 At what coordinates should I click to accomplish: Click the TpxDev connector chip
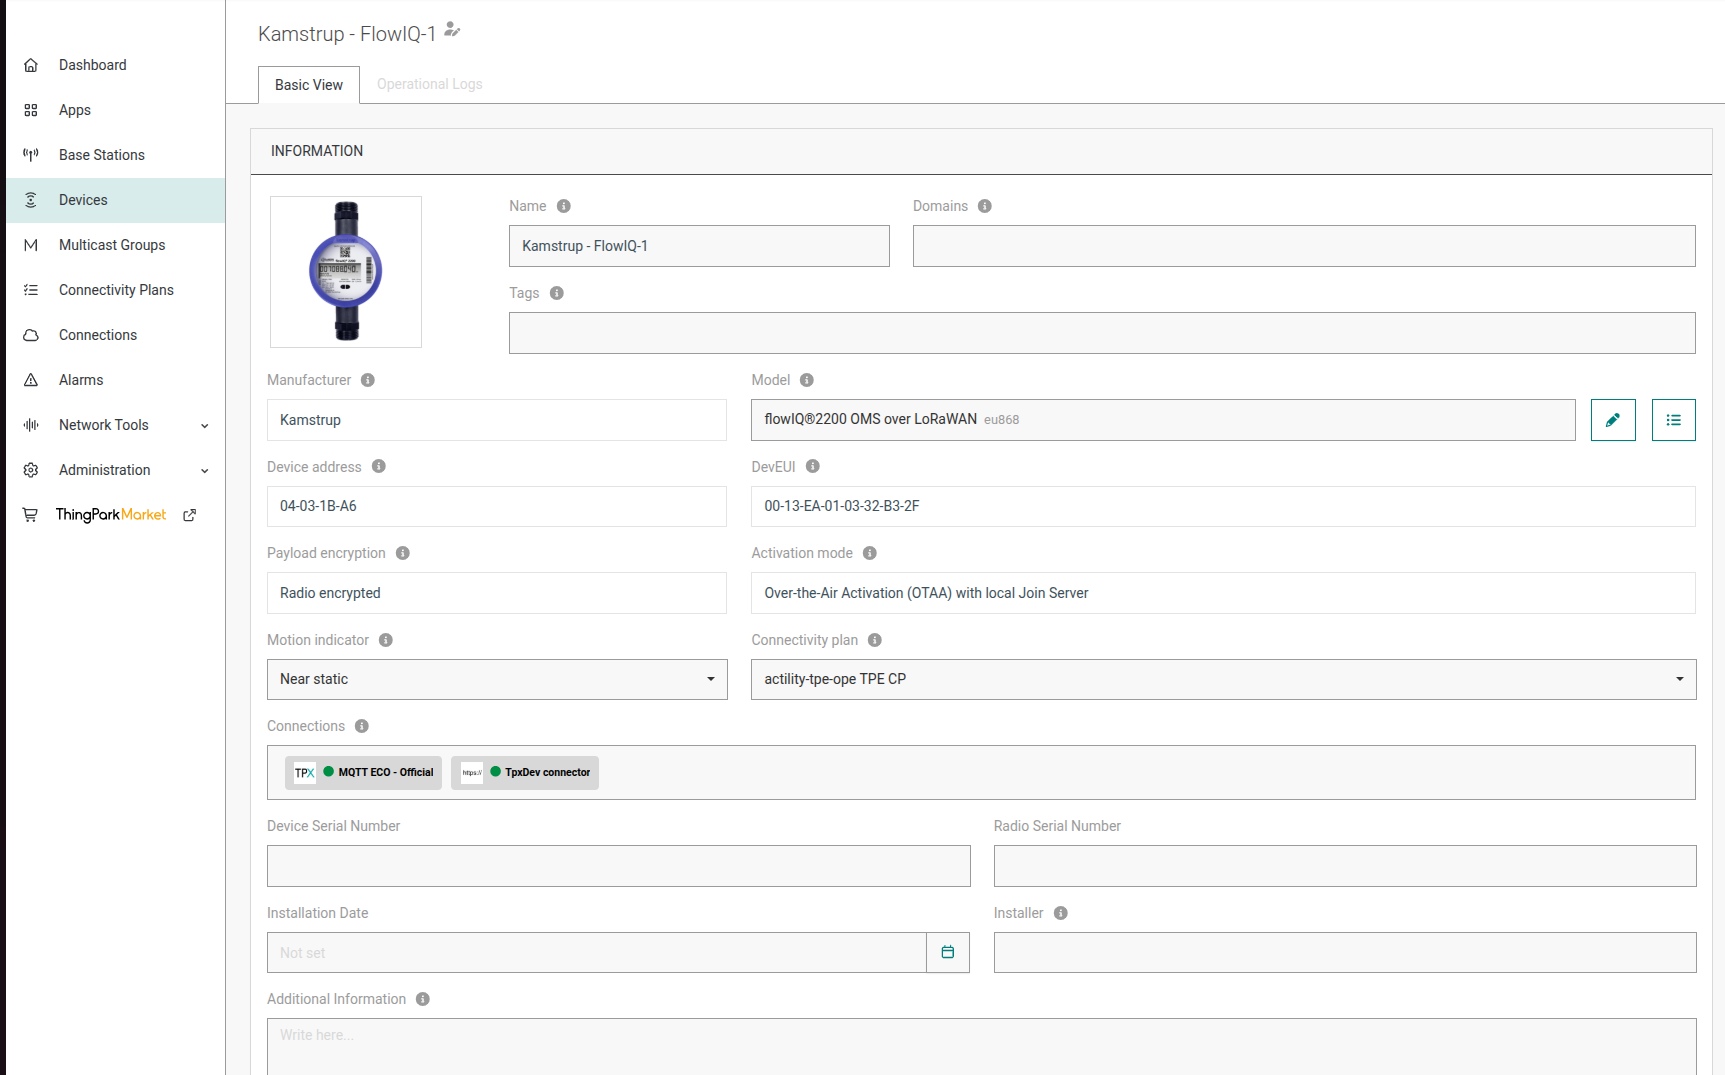[525, 772]
